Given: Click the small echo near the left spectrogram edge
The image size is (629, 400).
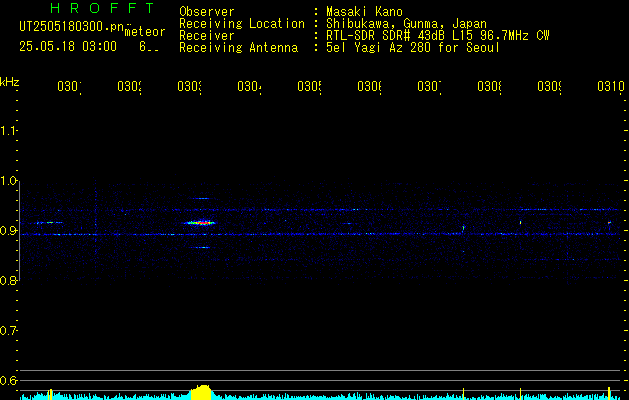Looking at the screenshot, I should [49, 222].
